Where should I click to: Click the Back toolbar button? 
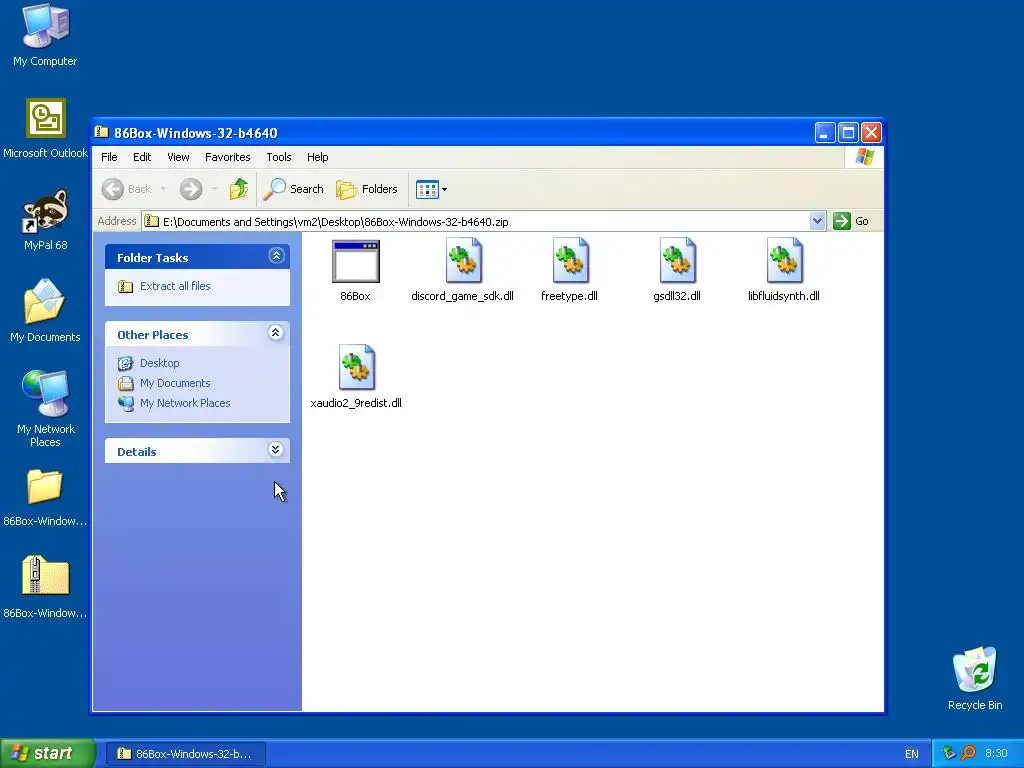tap(127, 189)
